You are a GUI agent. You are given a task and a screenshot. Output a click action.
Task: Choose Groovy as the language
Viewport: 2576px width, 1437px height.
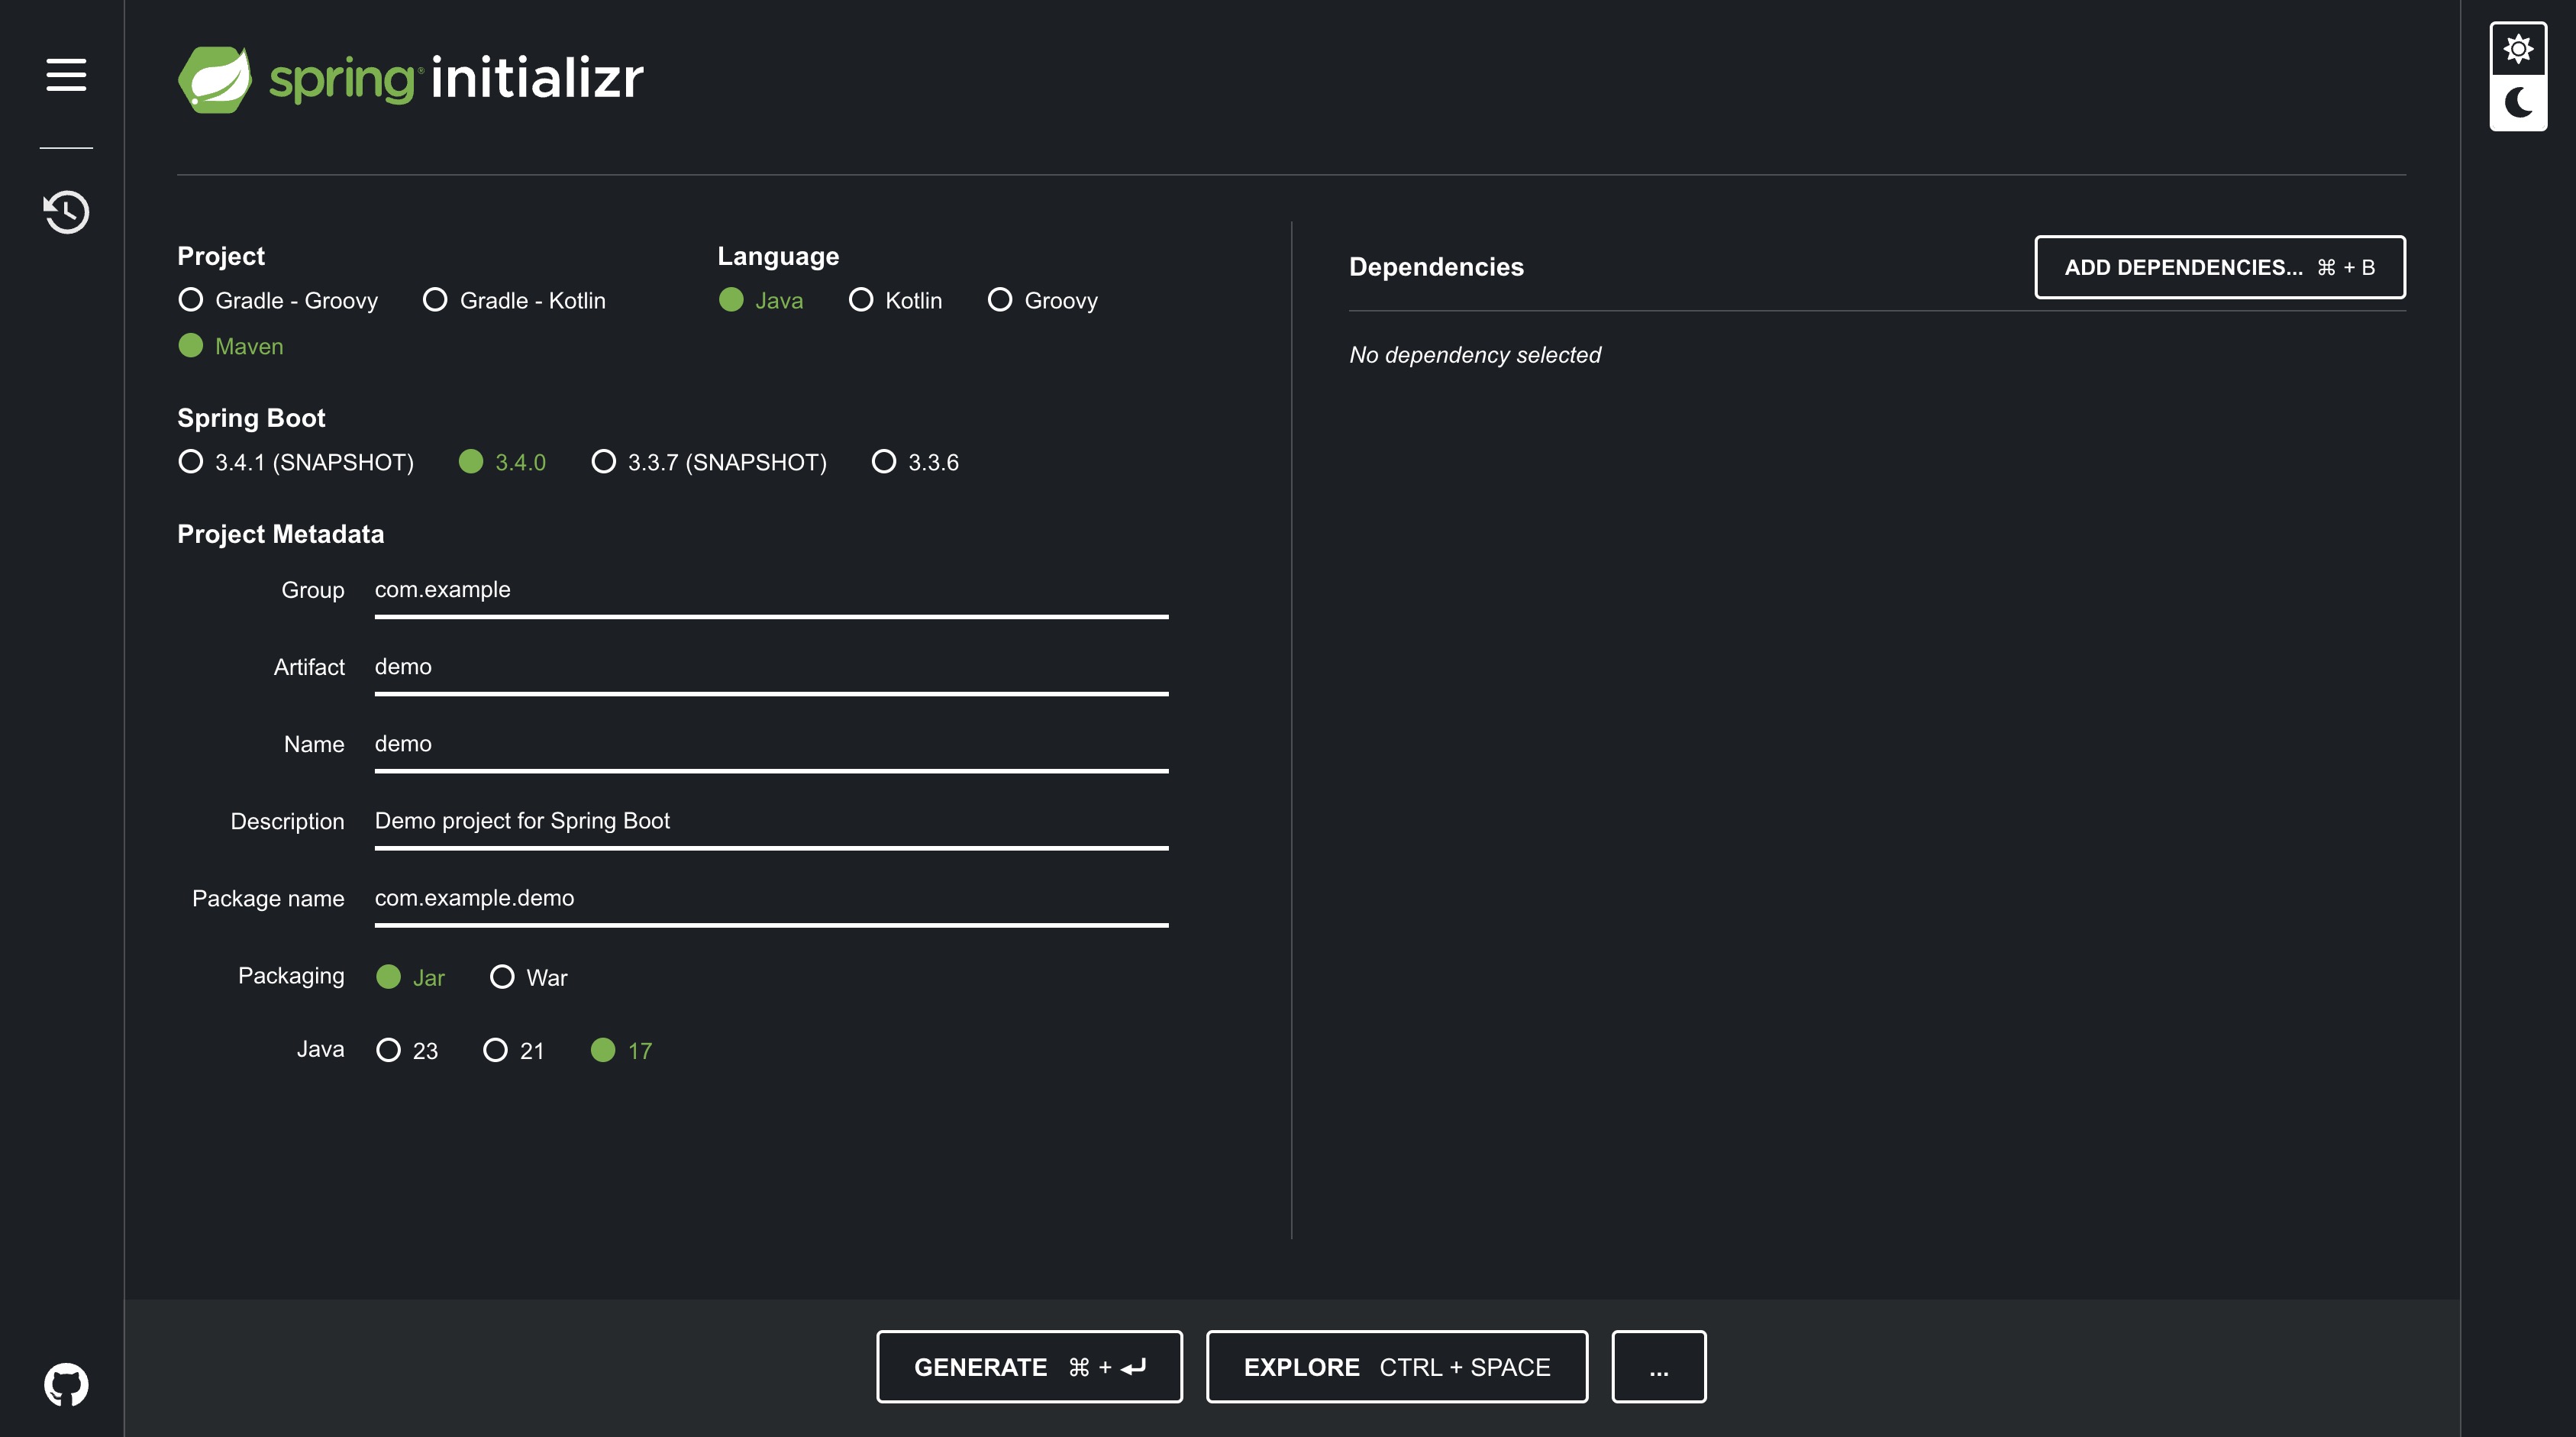click(x=1042, y=300)
